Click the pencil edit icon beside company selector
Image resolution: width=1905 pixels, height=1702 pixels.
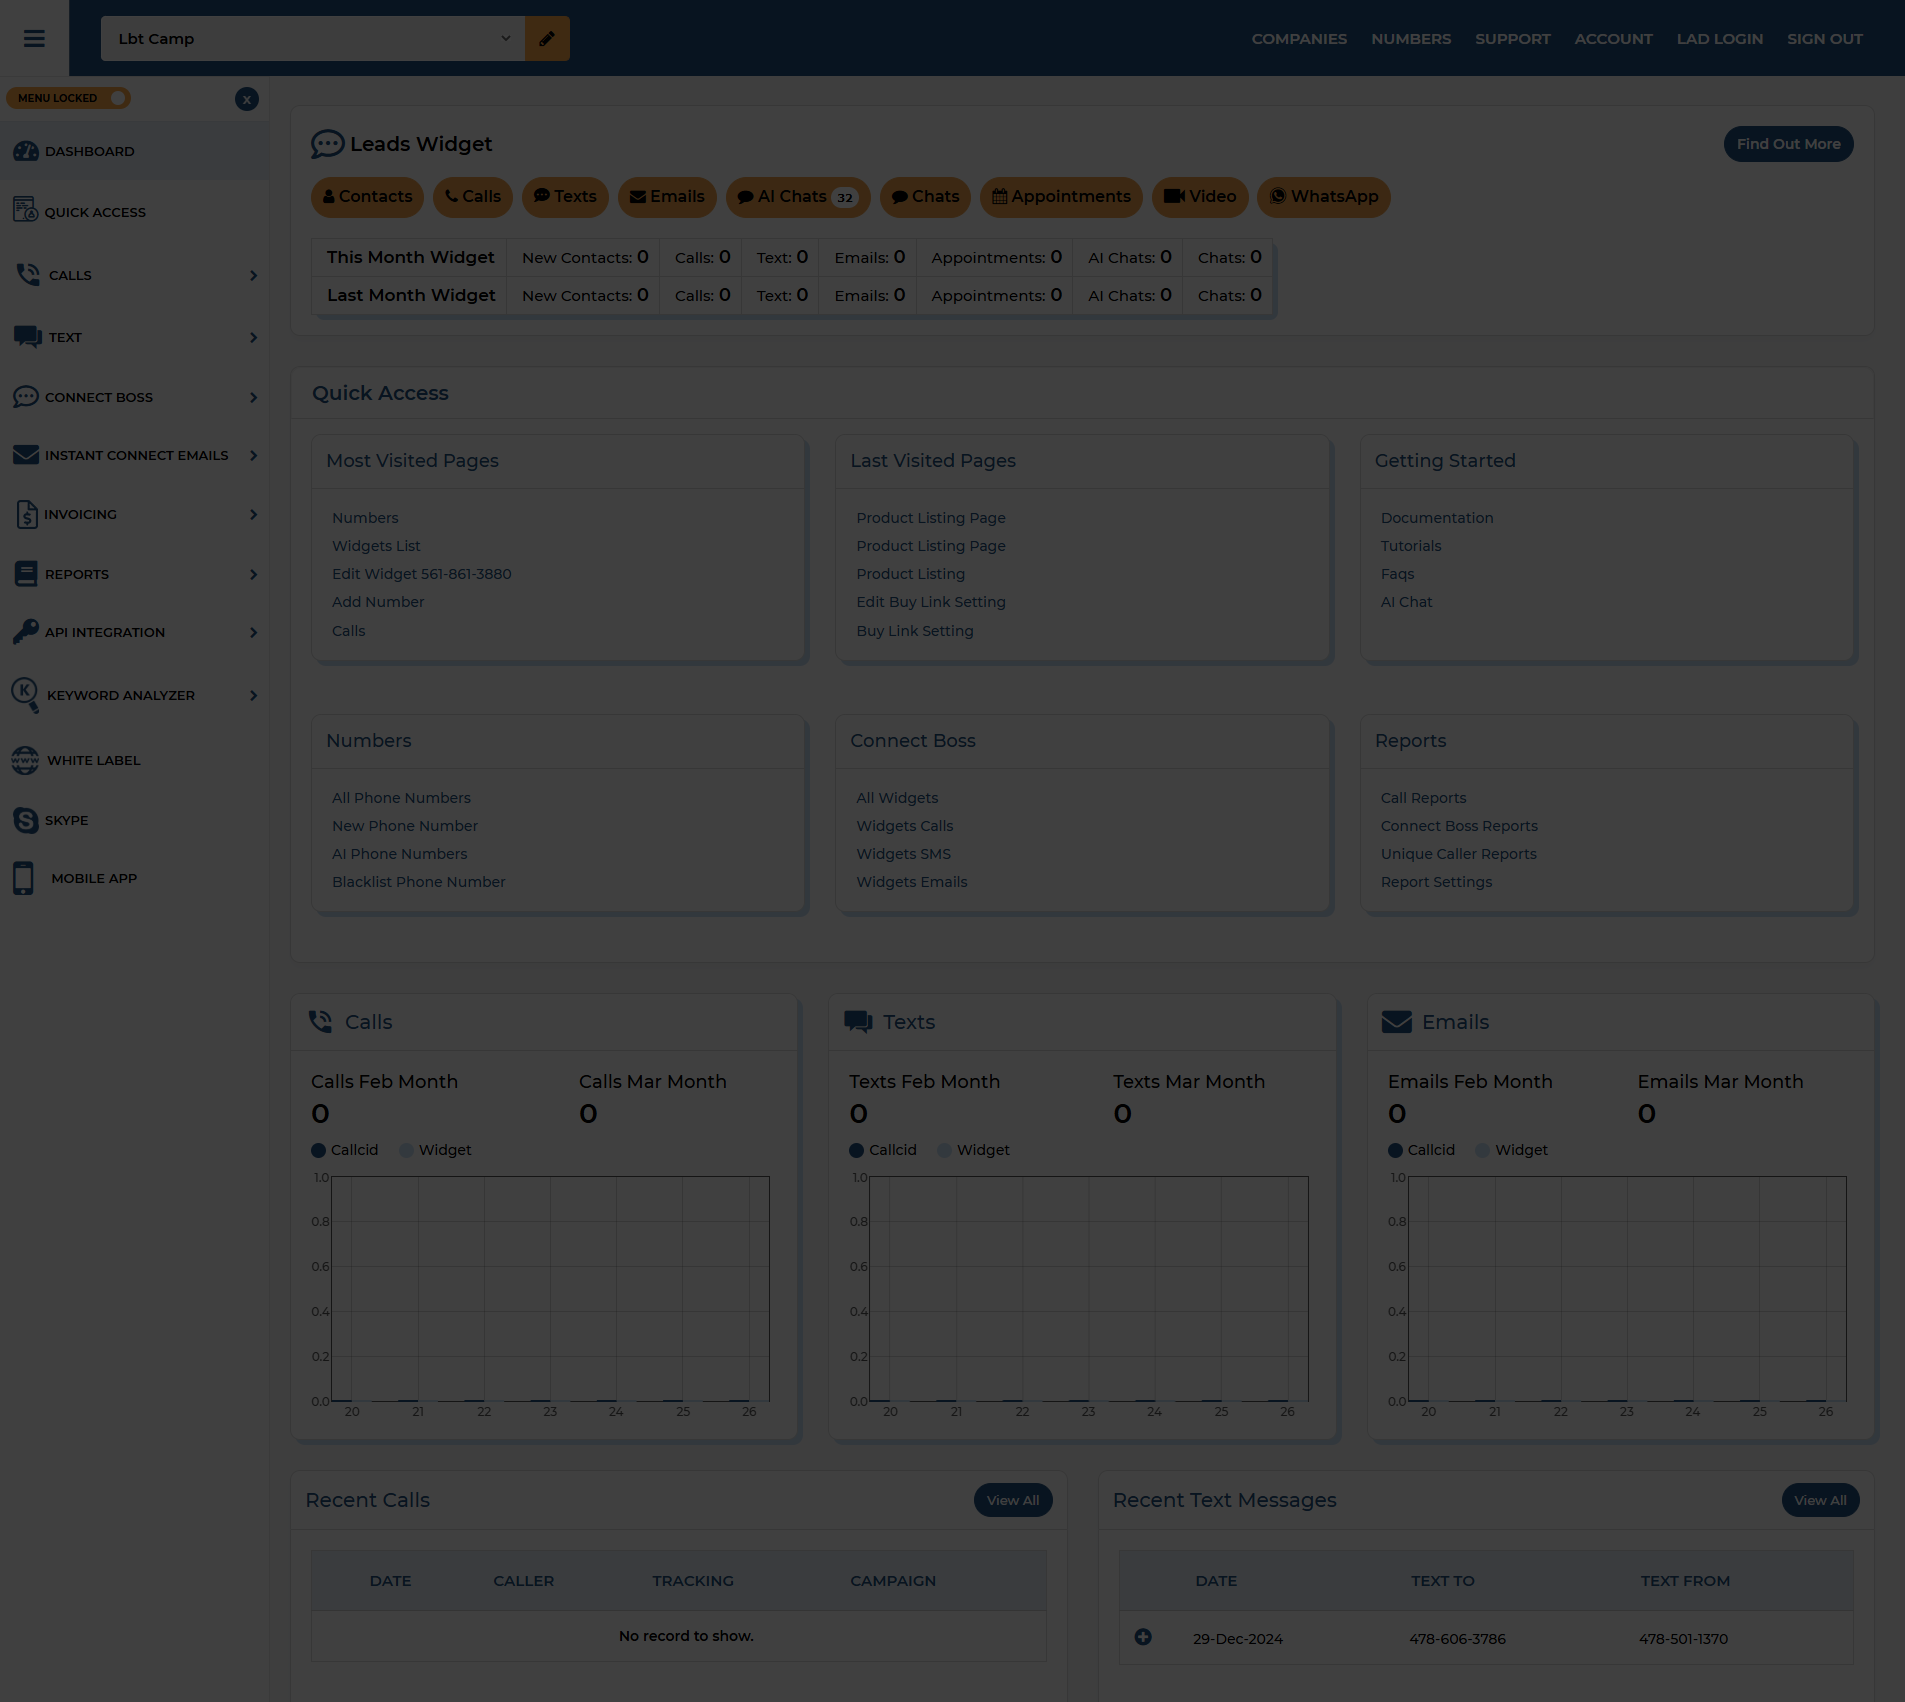coord(547,38)
